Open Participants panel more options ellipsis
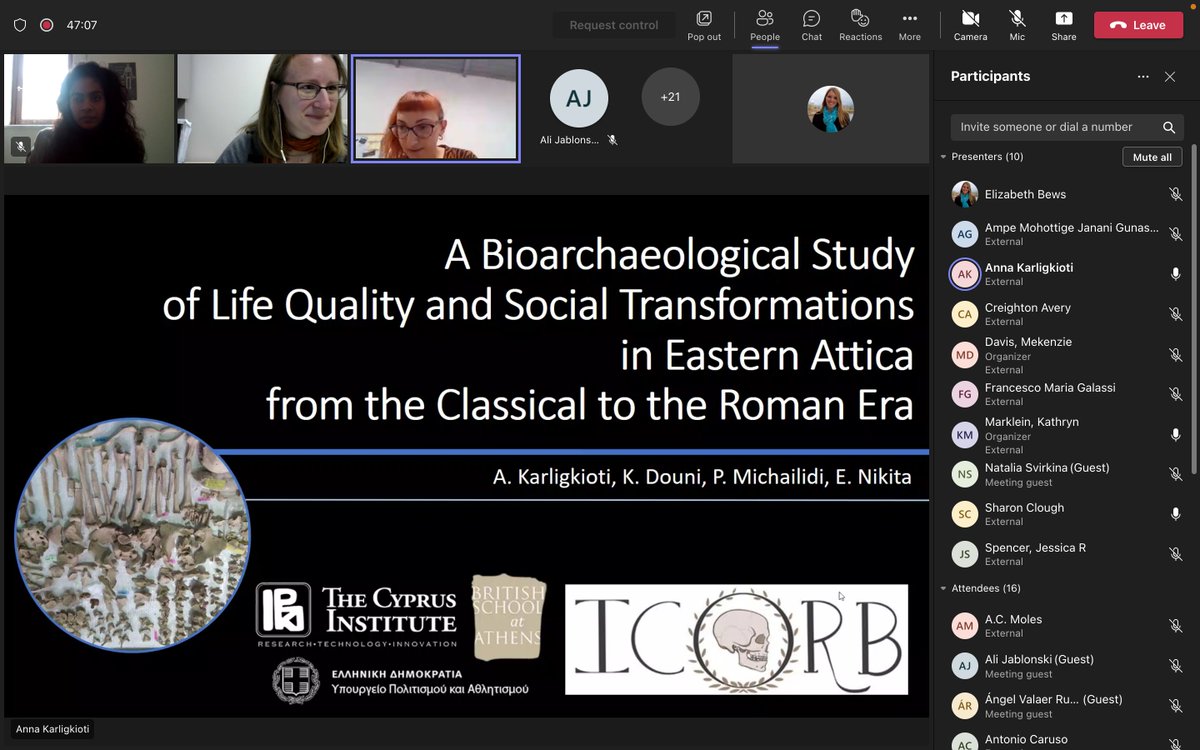1200x750 pixels. (1143, 76)
